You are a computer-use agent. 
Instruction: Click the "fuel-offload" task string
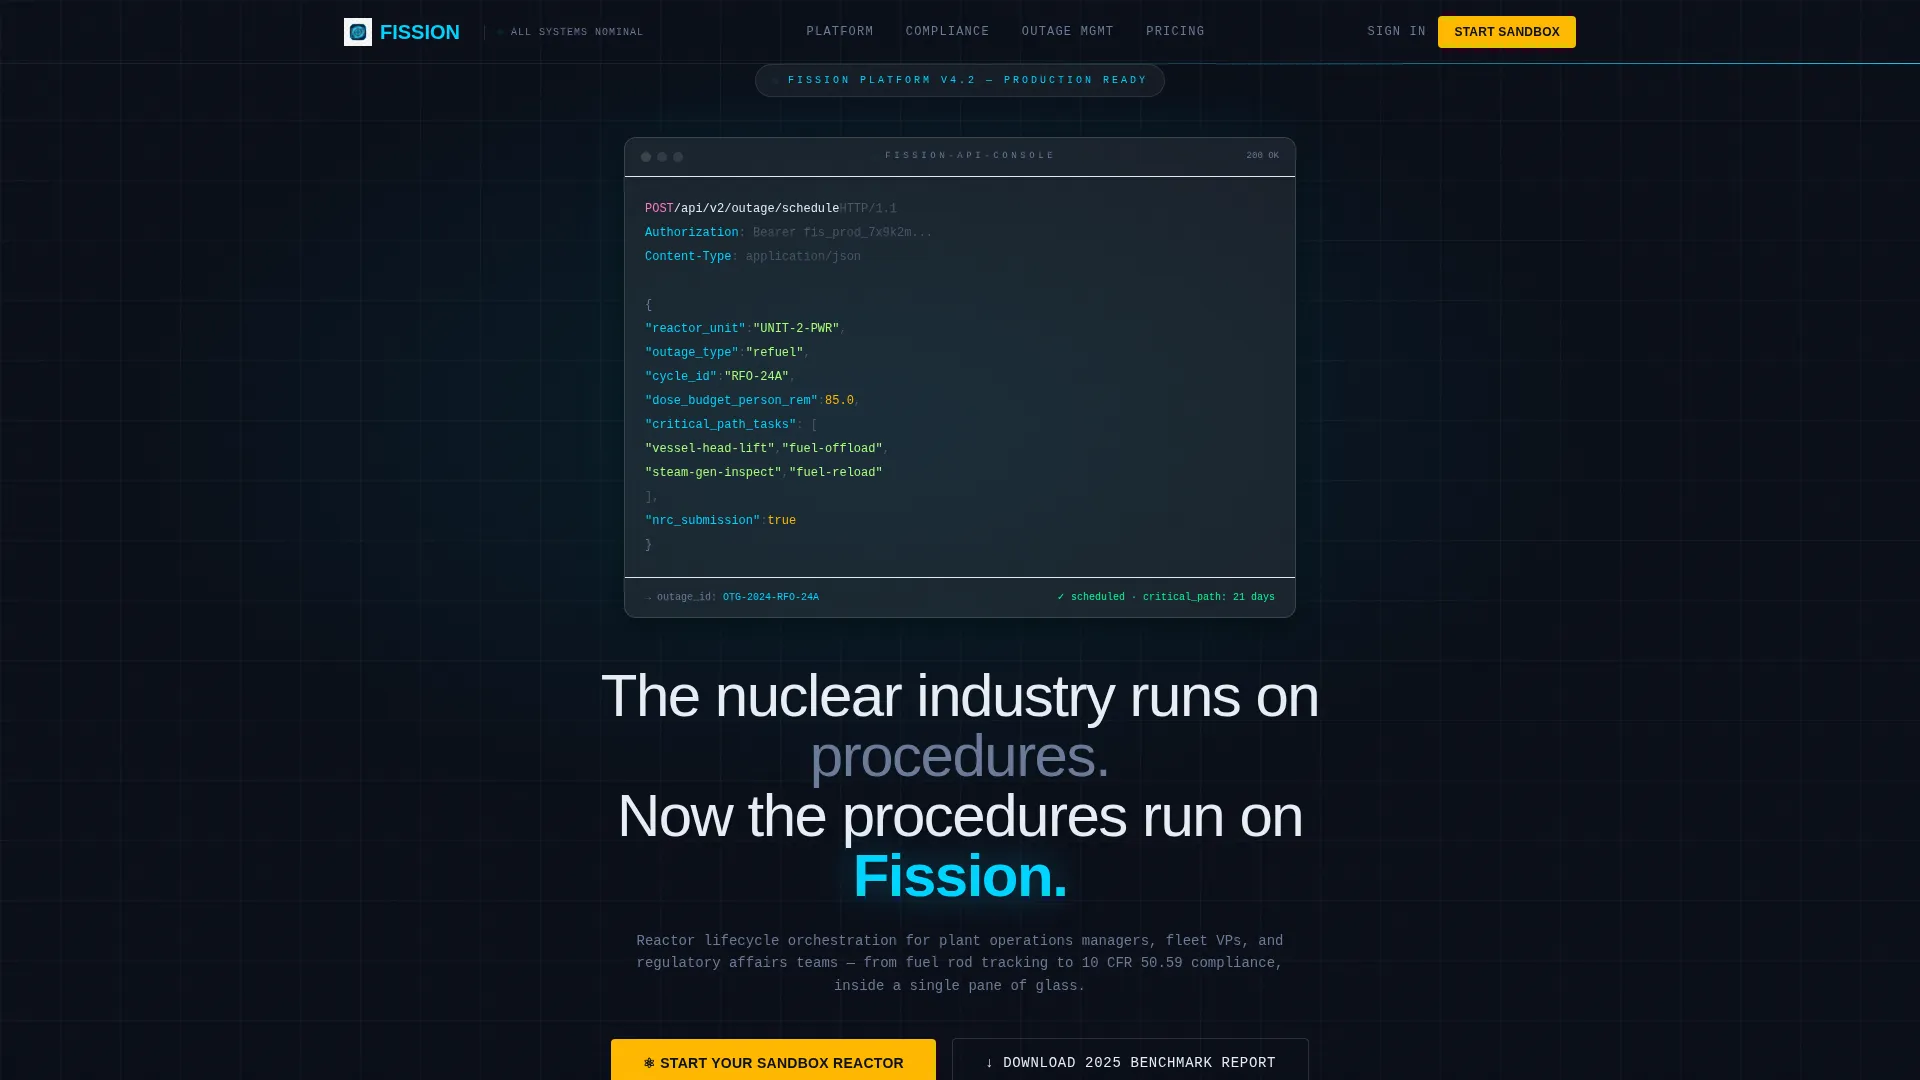(x=832, y=449)
